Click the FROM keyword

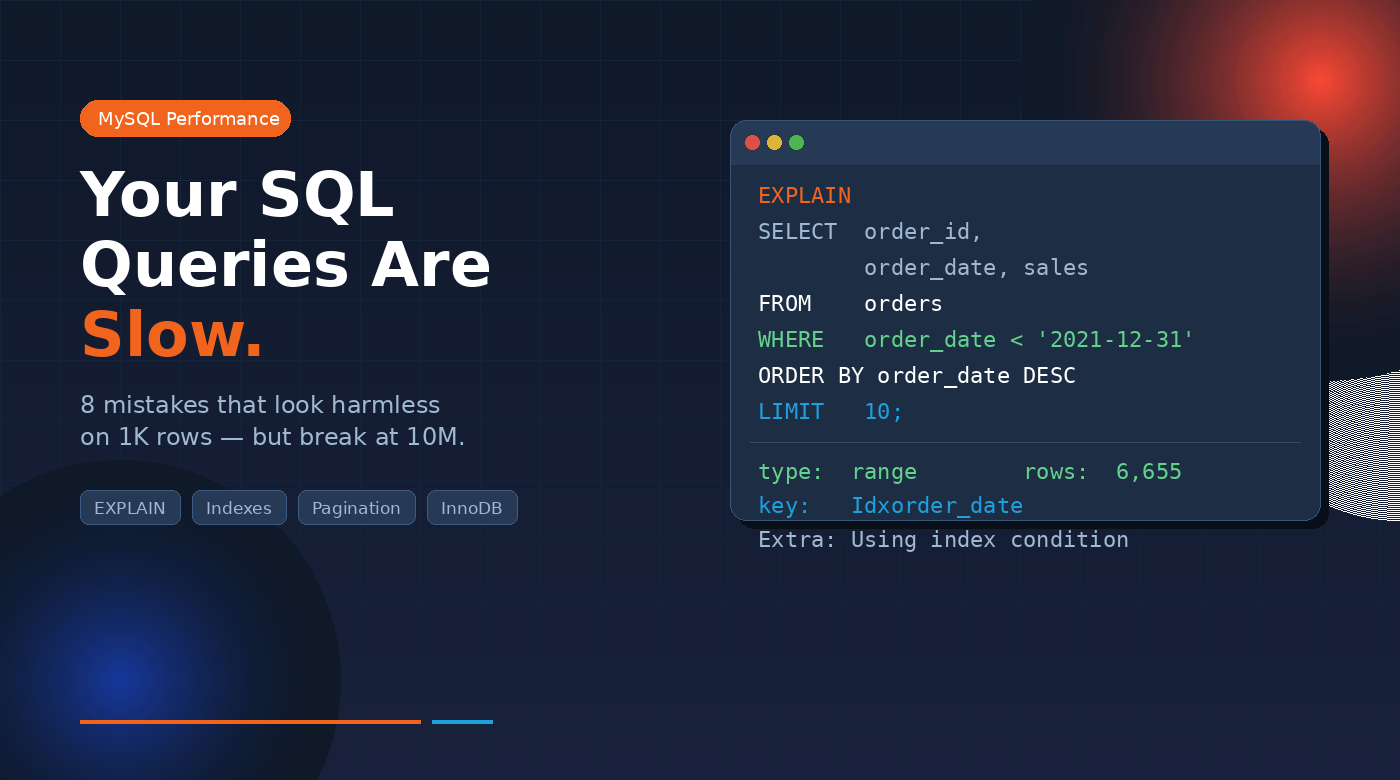(x=784, y=304)
